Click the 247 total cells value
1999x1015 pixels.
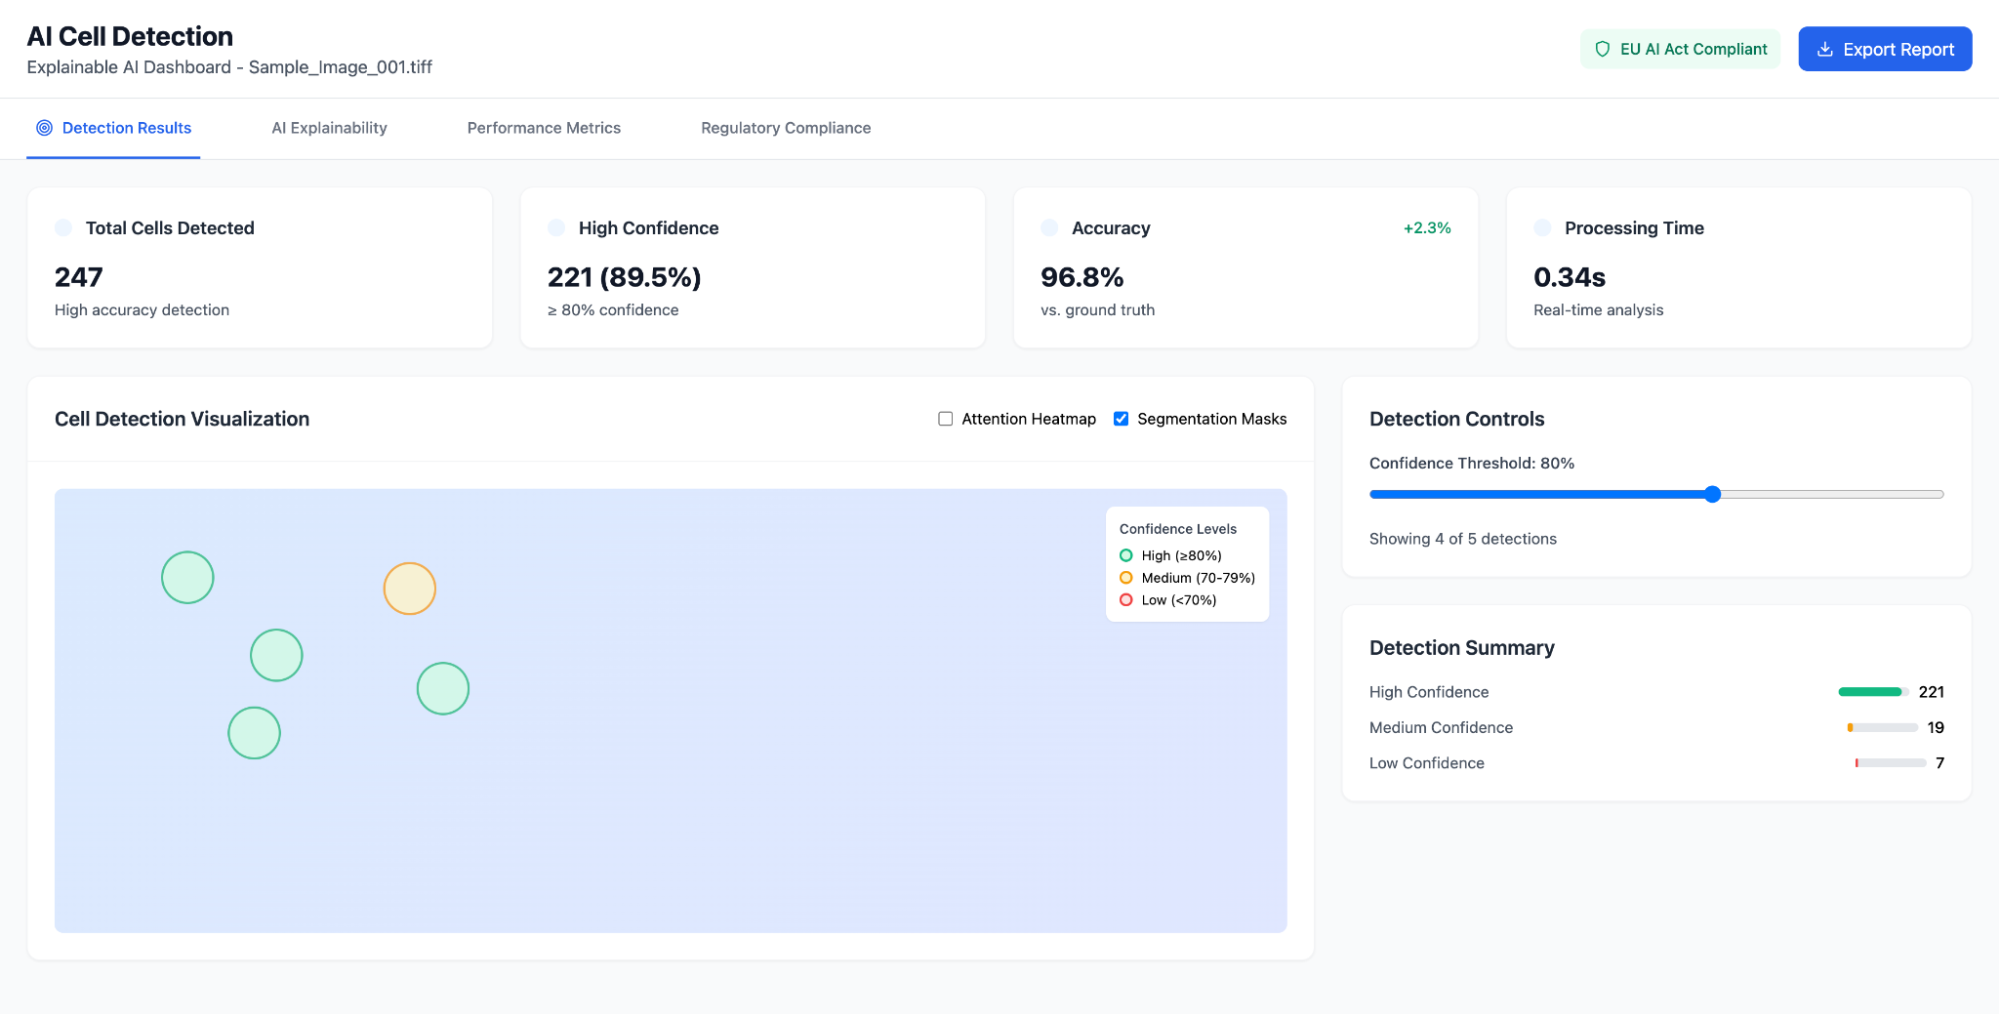point(79,277)
